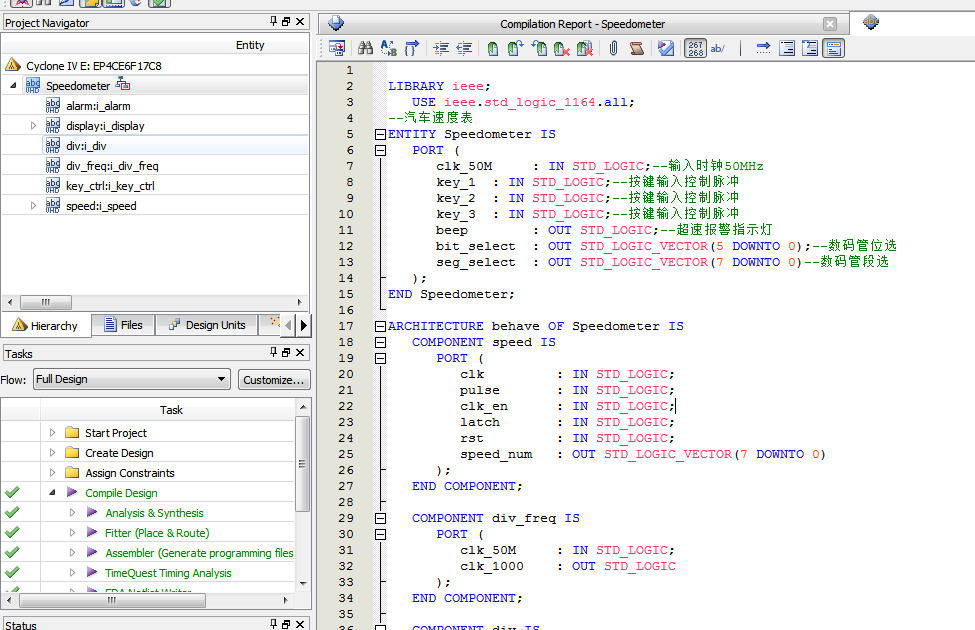Open the Design Units tab

[x=207, y=325]
